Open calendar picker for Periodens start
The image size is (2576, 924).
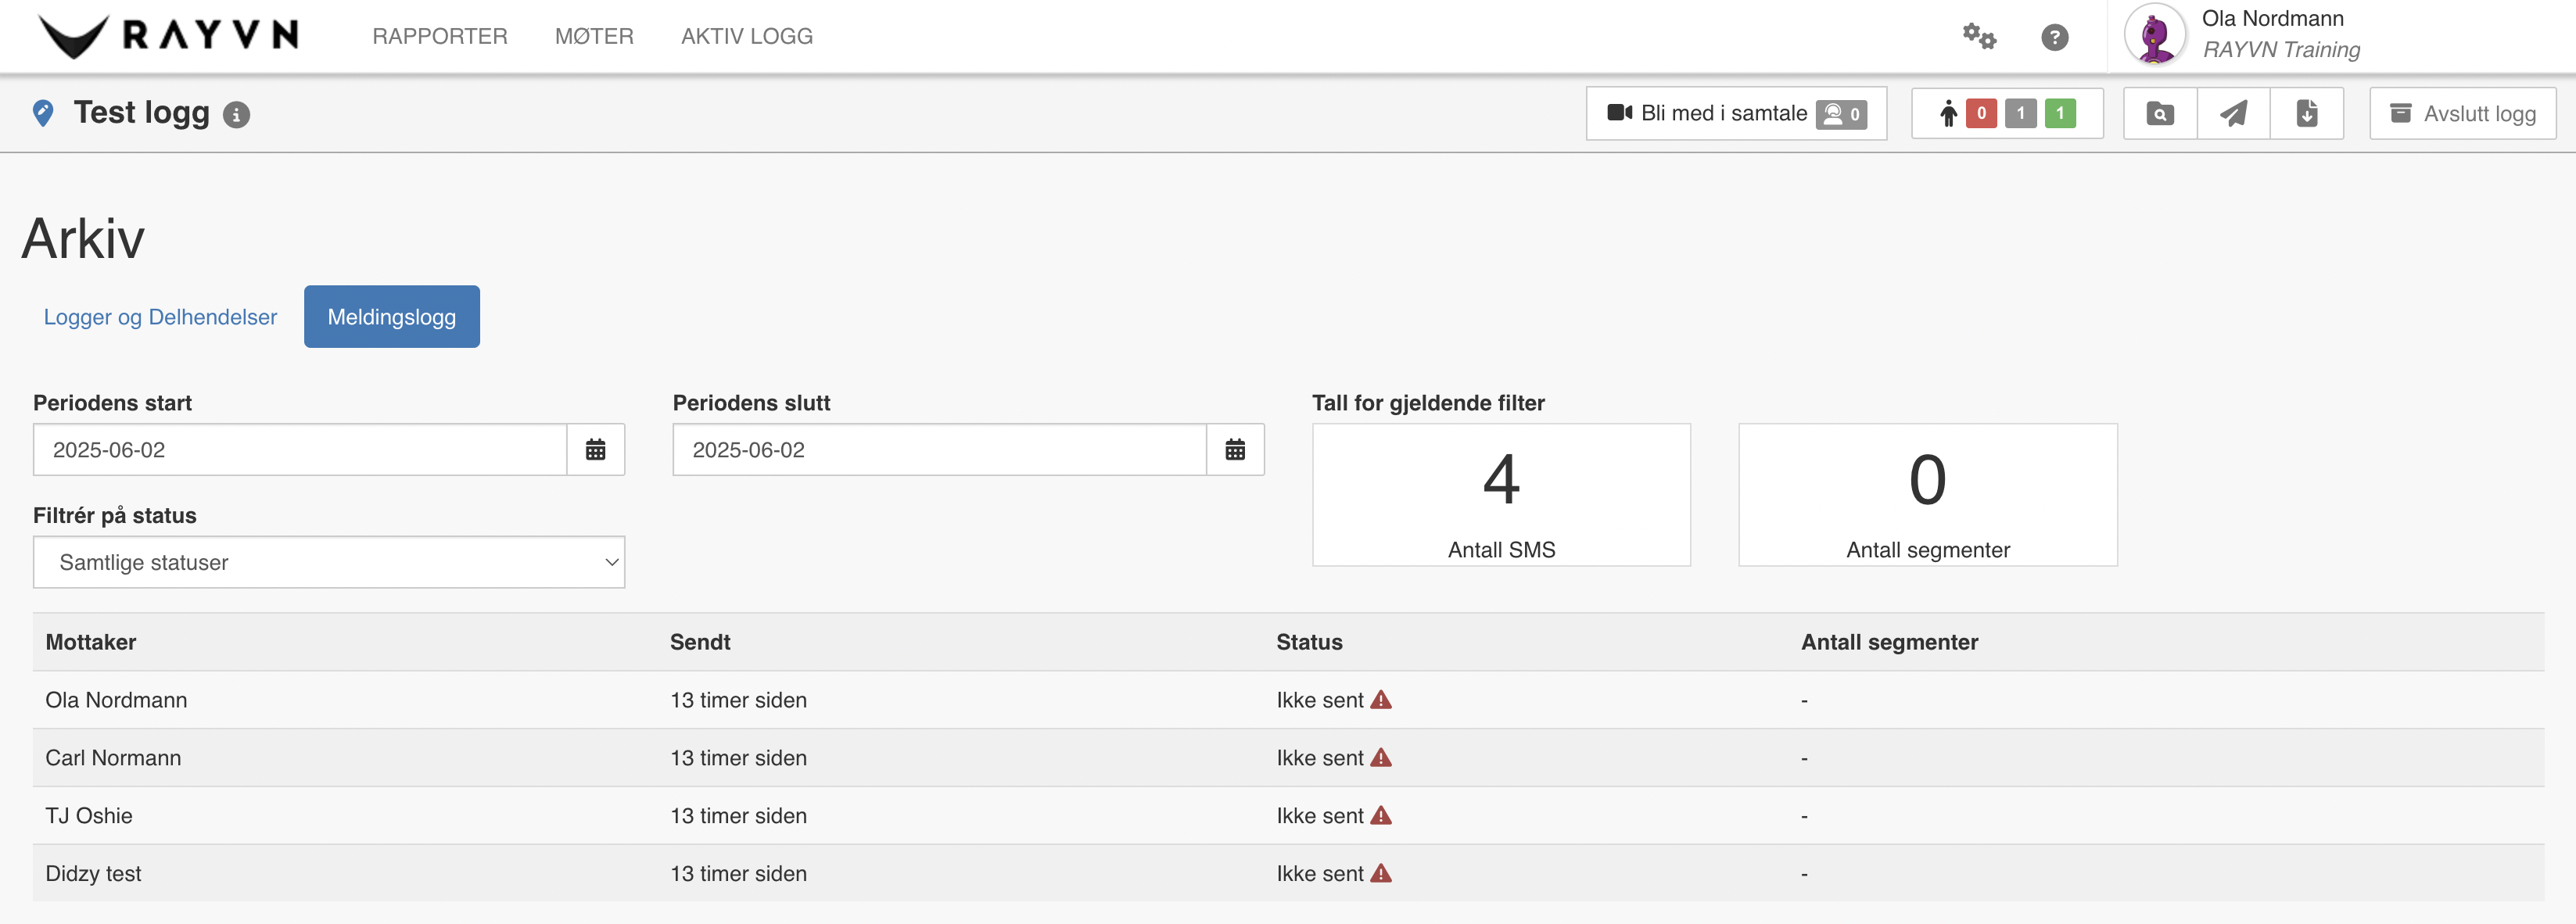pyautogui.click(x=596, y=450)
